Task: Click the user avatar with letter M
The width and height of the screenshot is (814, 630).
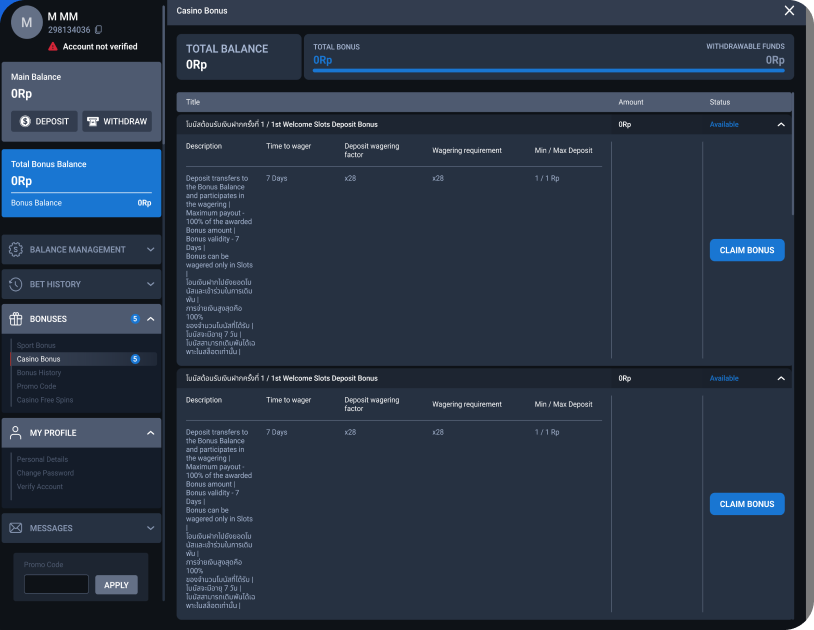Action: pos(27,23)
